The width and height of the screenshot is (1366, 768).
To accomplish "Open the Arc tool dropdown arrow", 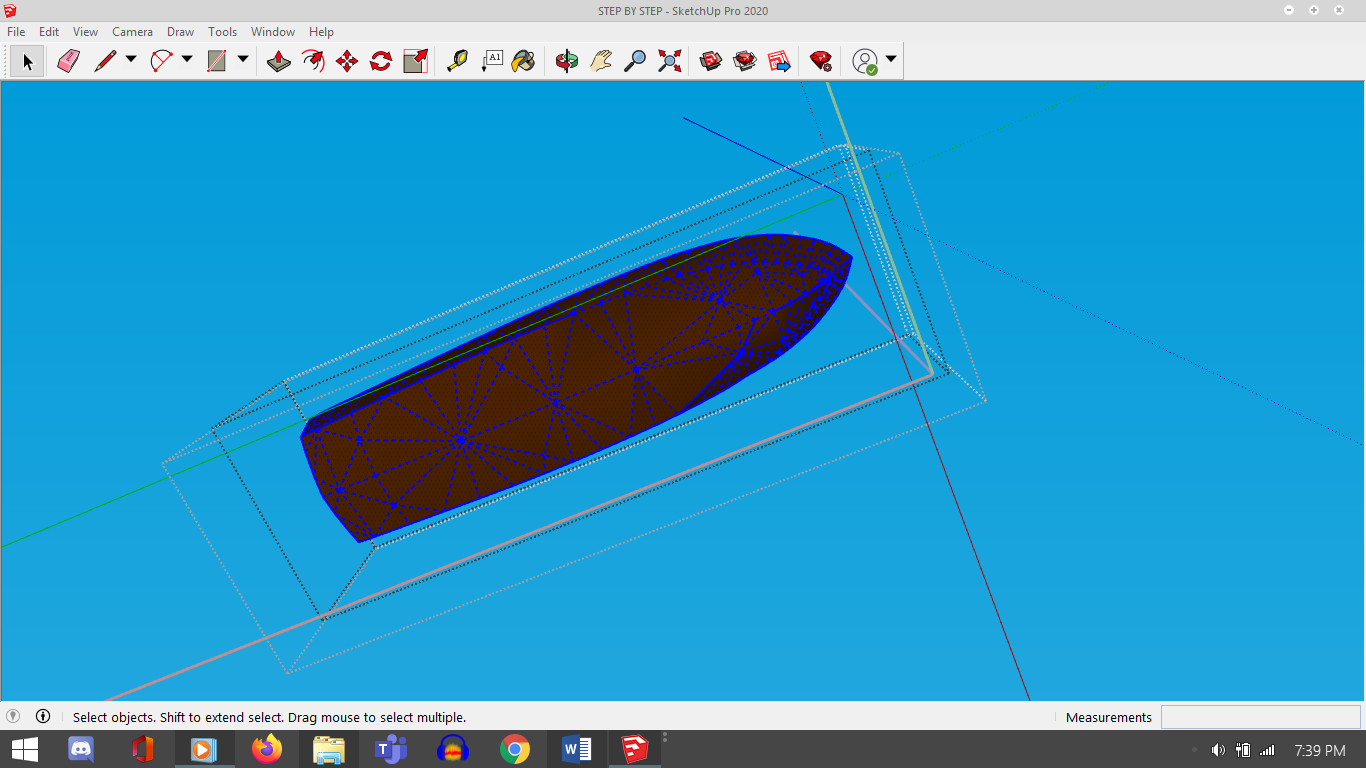I will 186,60.
